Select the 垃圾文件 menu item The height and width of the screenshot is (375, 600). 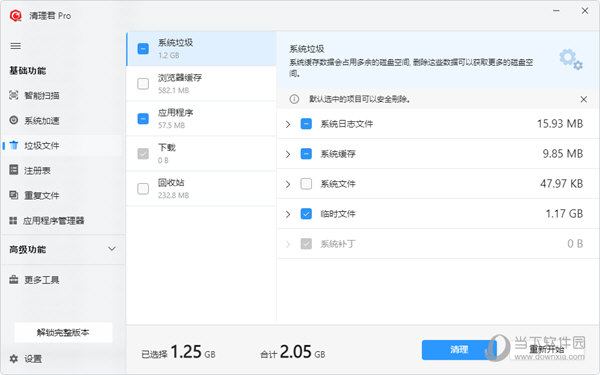click(62, 145)
